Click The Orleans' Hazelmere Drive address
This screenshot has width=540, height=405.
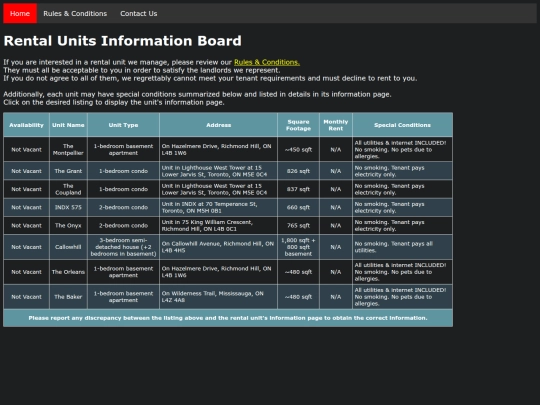click(219, 272)
